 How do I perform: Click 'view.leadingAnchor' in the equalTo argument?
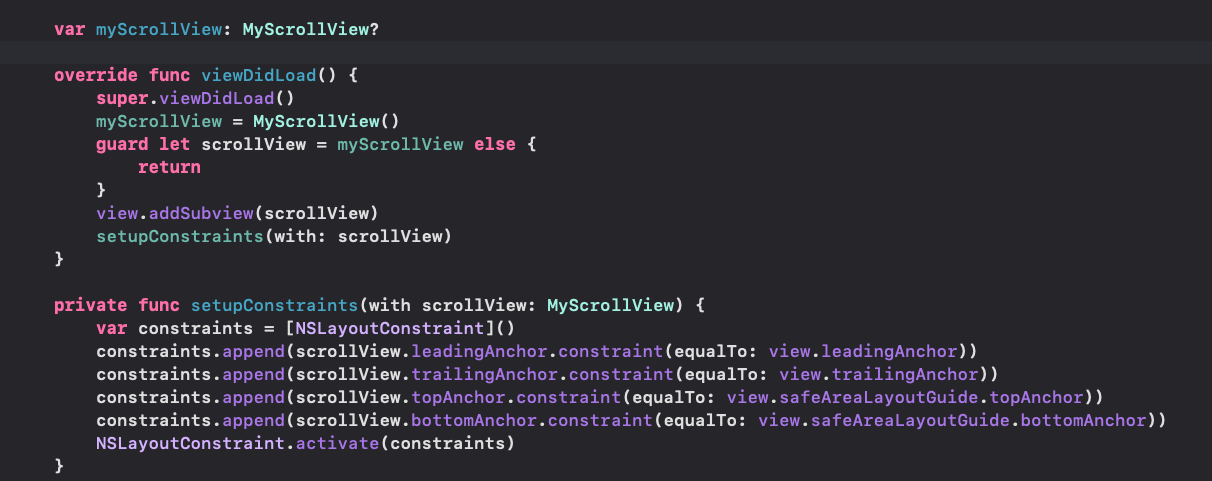click(865, 351)
